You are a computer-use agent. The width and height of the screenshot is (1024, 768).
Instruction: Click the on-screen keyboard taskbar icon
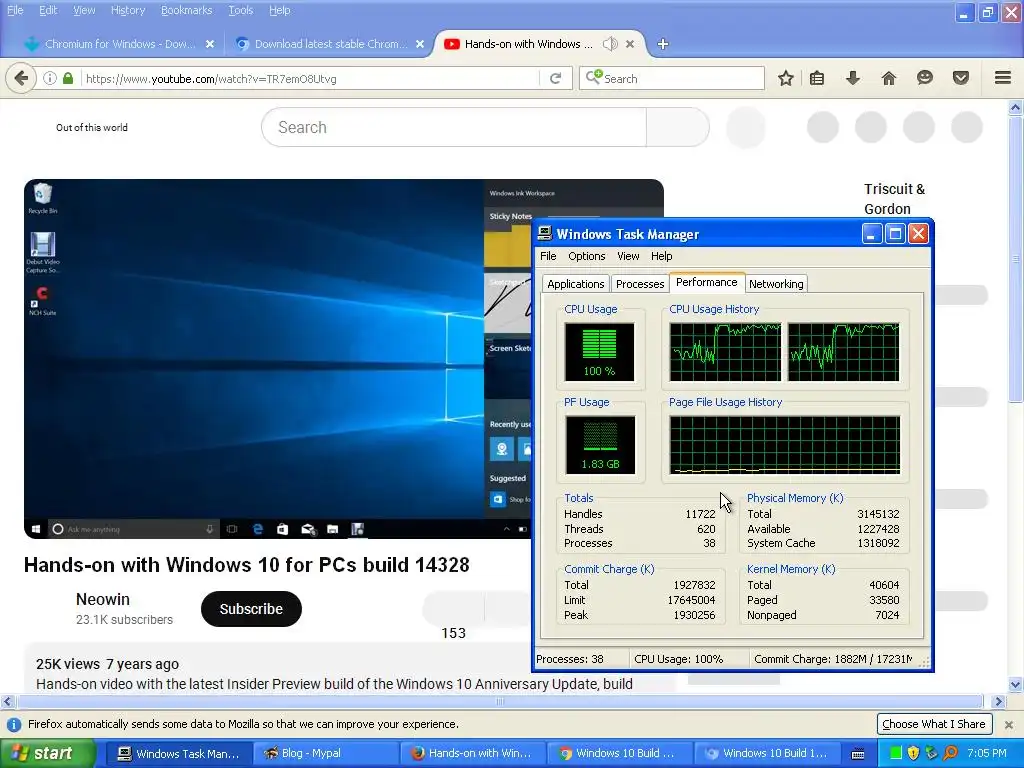(x=858, y=754)
